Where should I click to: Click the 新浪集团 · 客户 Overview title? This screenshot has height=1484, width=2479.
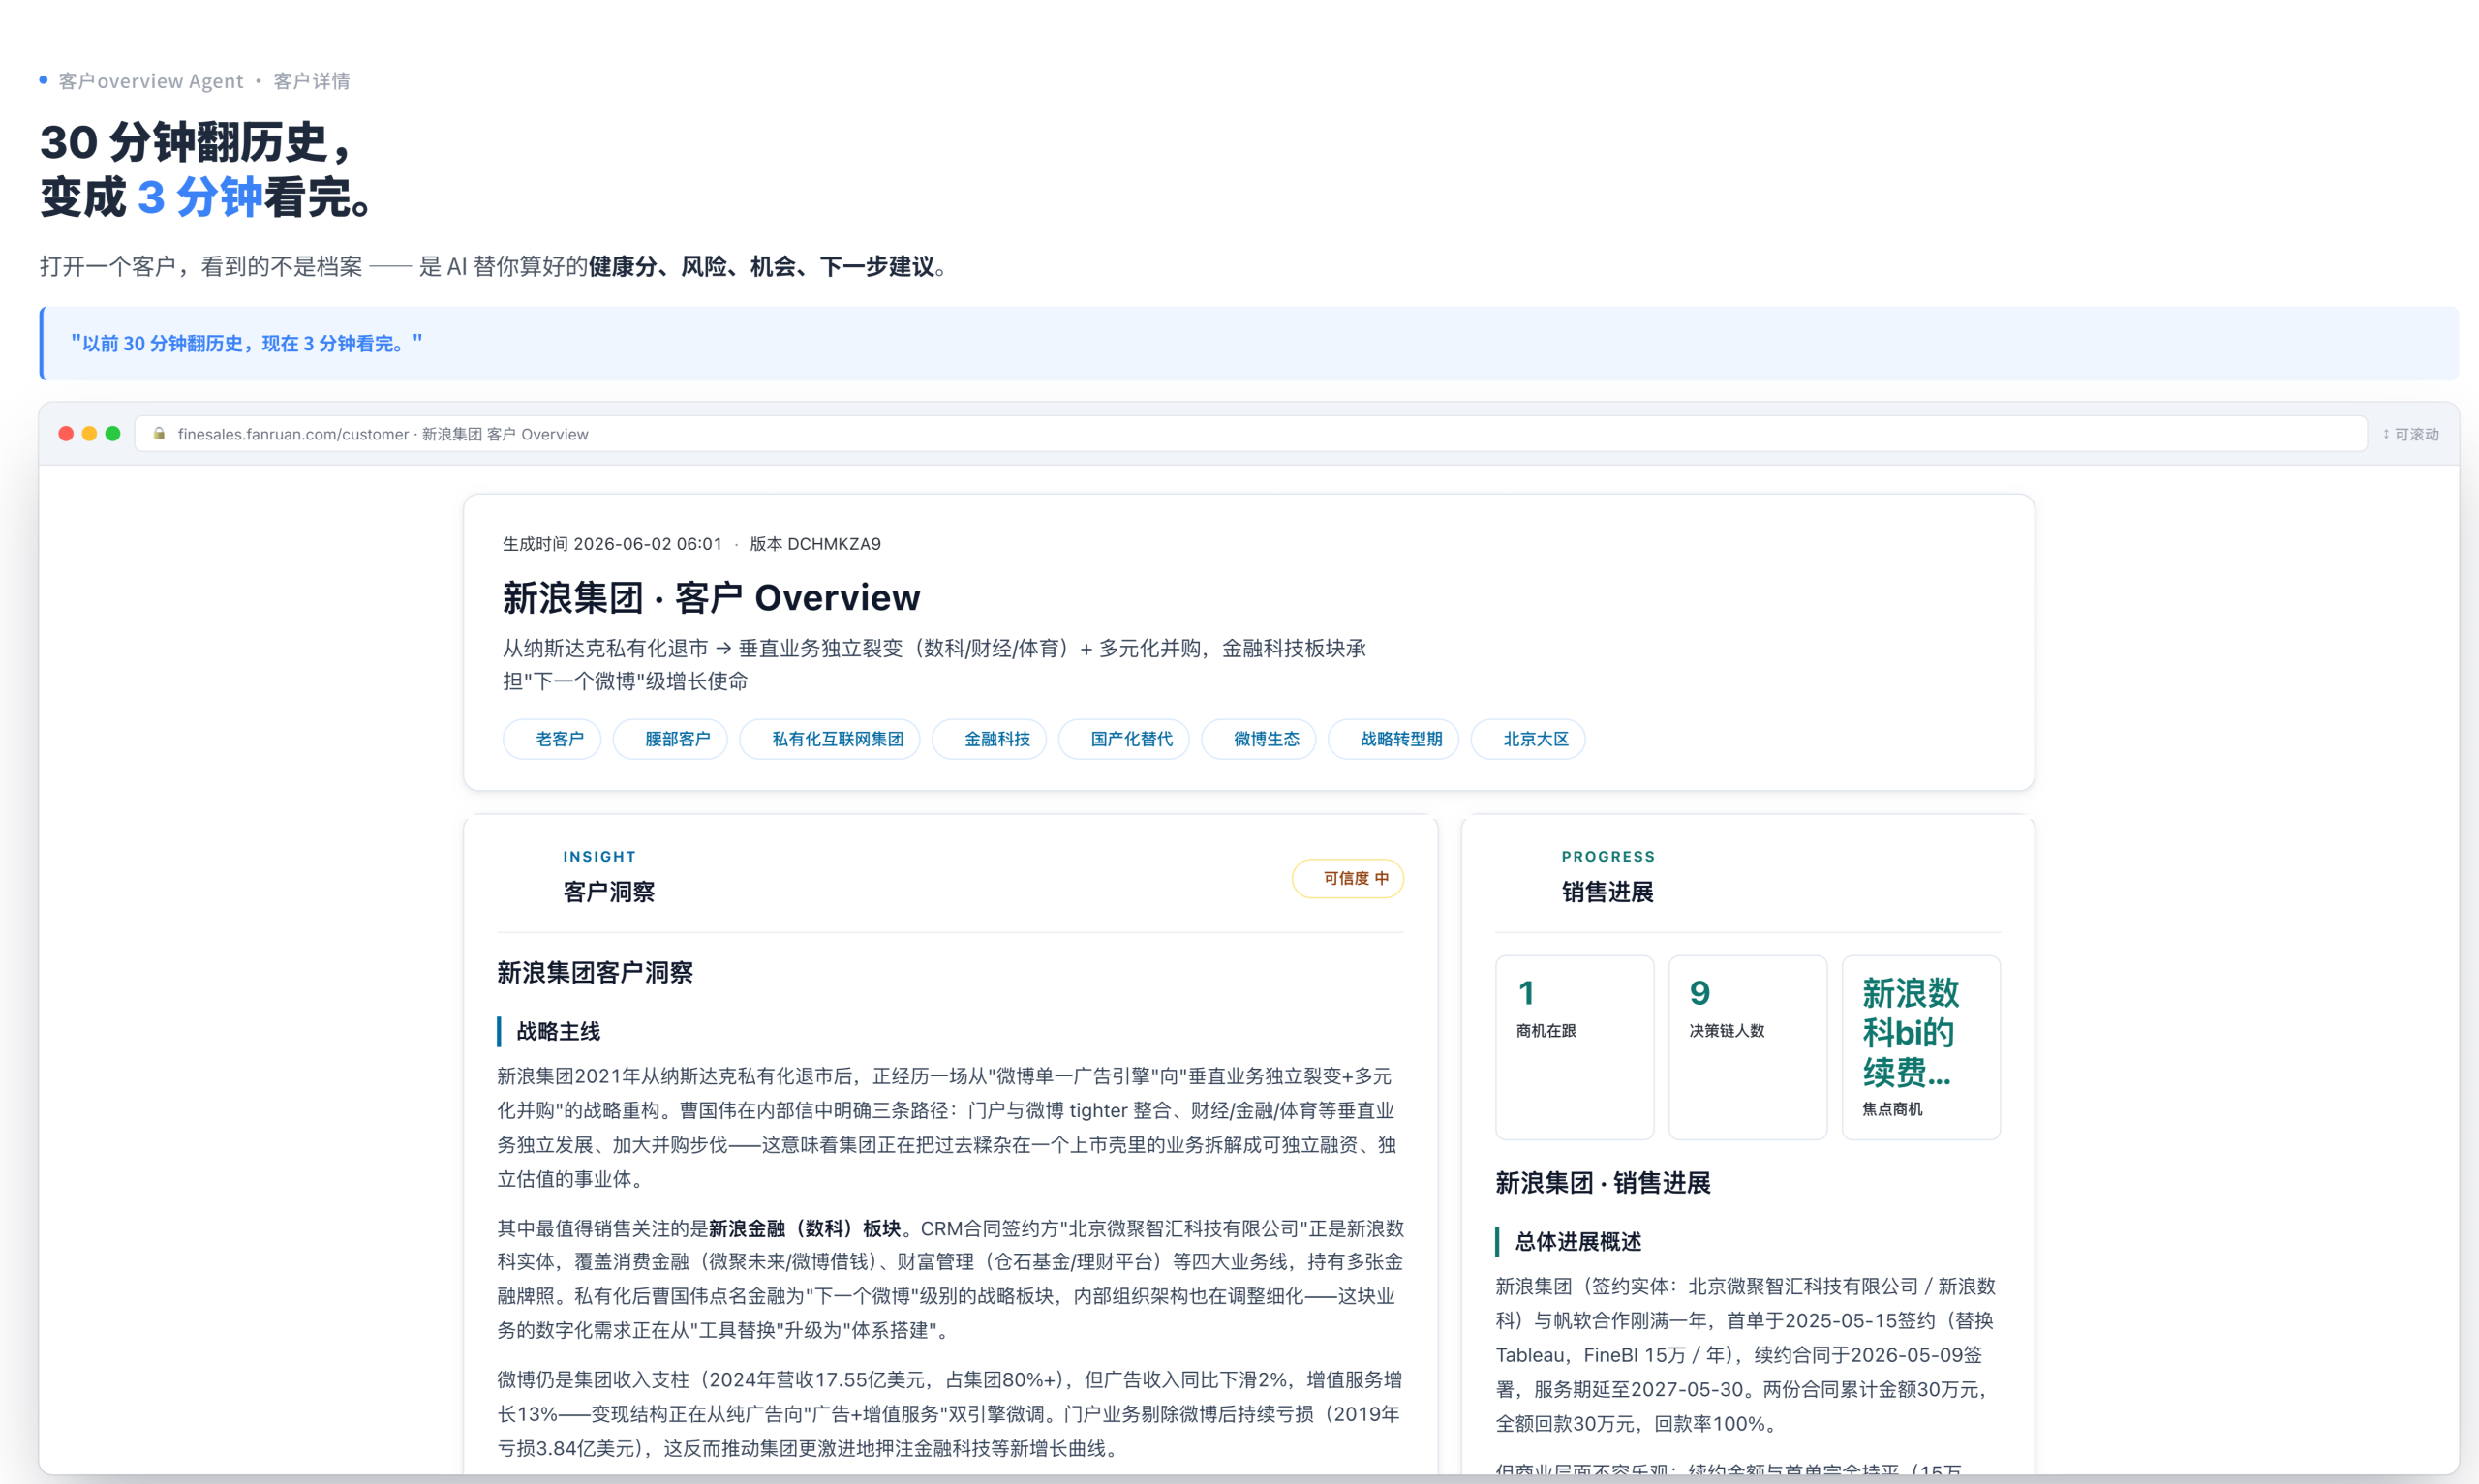[711, 598]
